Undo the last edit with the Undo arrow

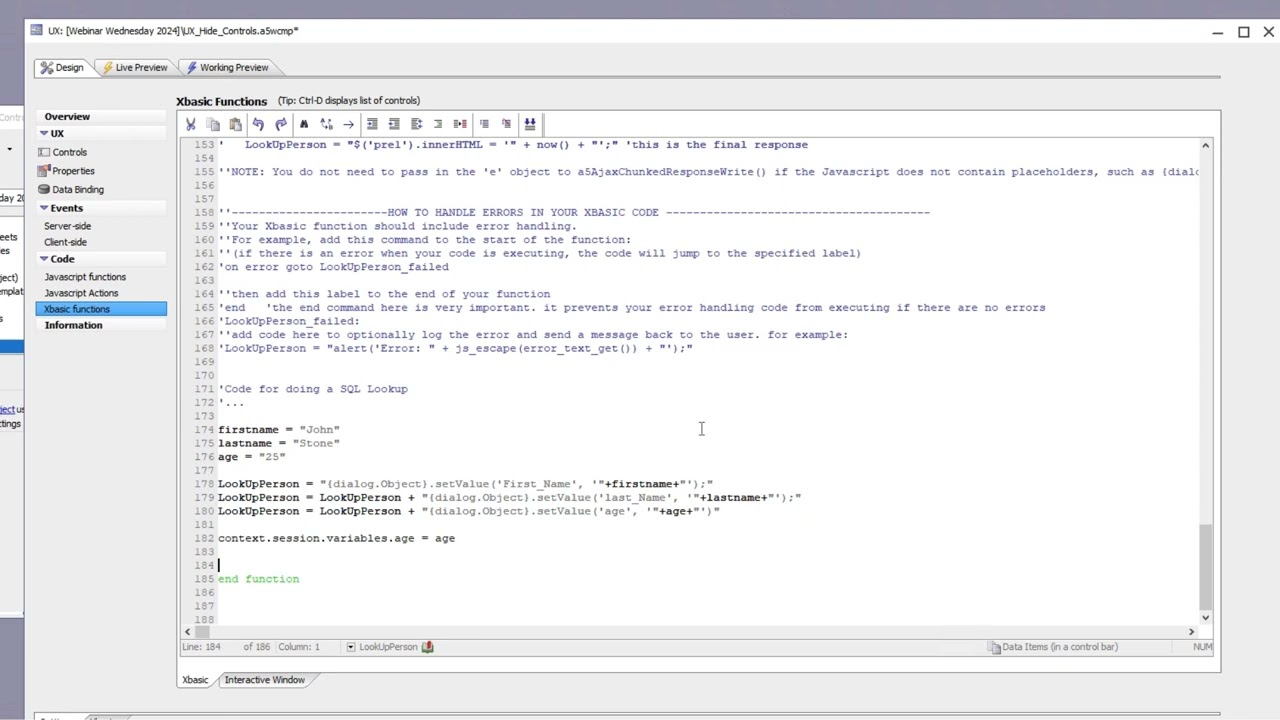point(258,124)
